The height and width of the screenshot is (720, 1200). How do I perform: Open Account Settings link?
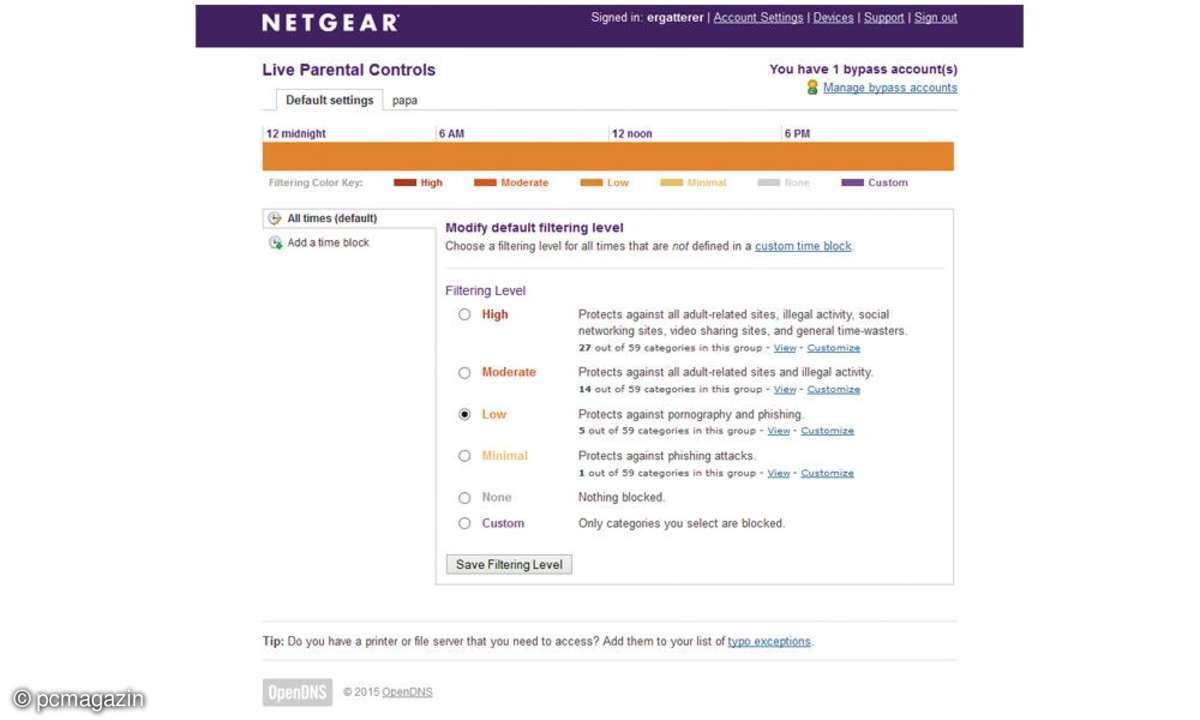758,18
